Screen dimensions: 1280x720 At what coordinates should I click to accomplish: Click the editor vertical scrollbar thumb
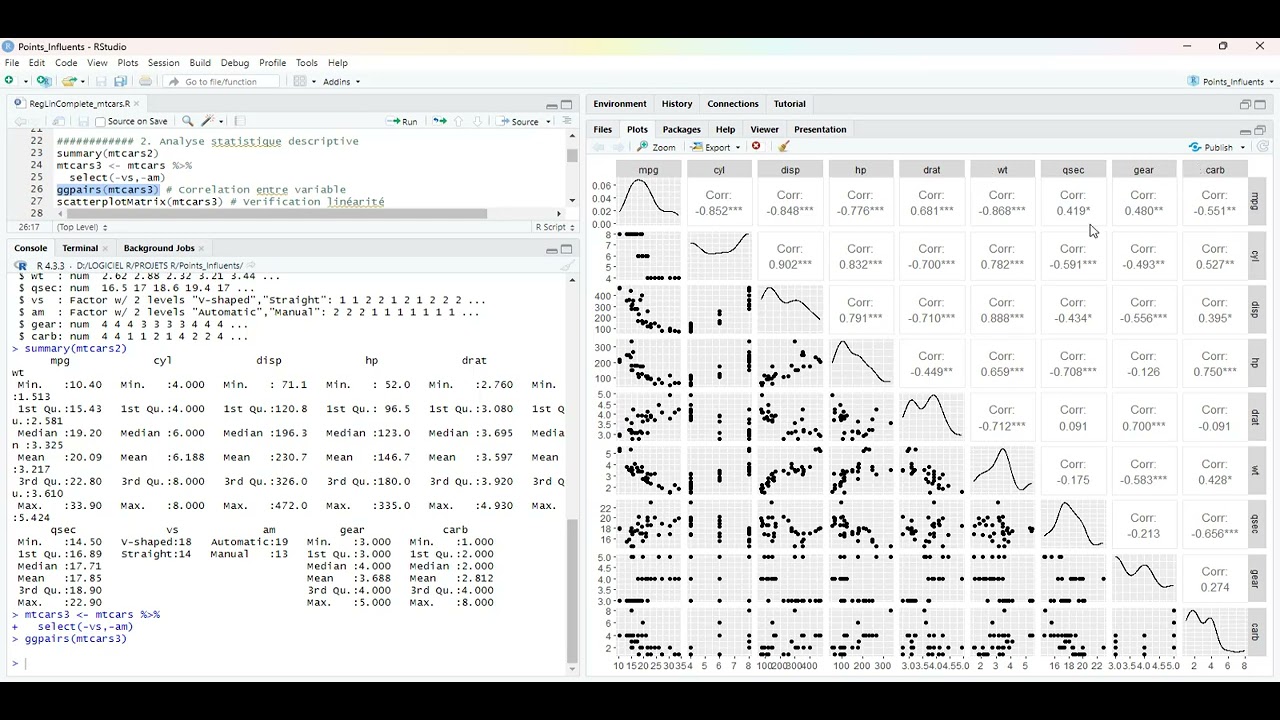coord(572,155)
